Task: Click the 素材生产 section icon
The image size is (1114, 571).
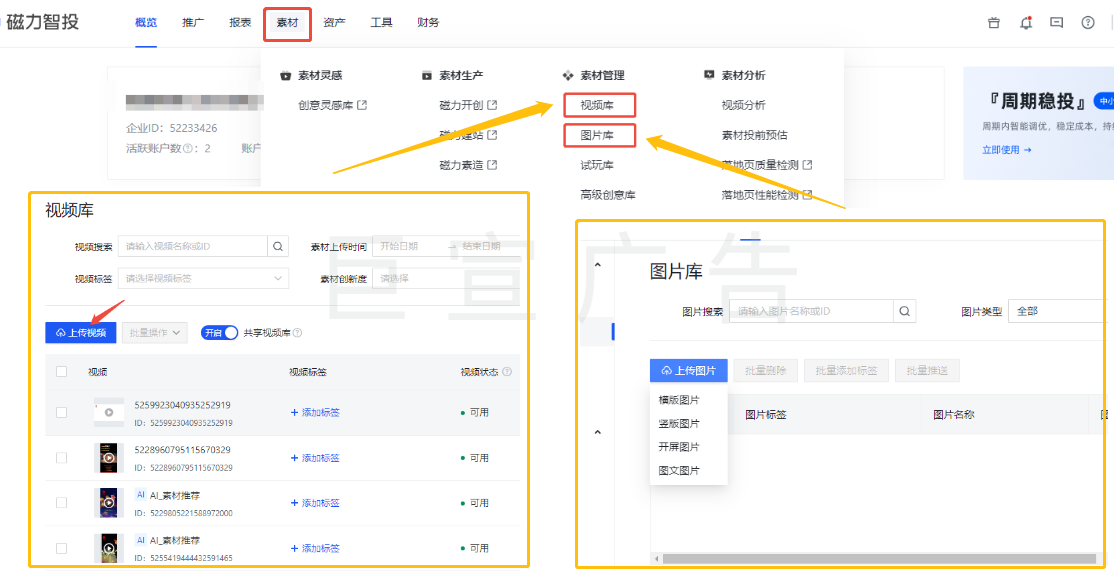Action: pyautogui.click(x=427, y=75)
